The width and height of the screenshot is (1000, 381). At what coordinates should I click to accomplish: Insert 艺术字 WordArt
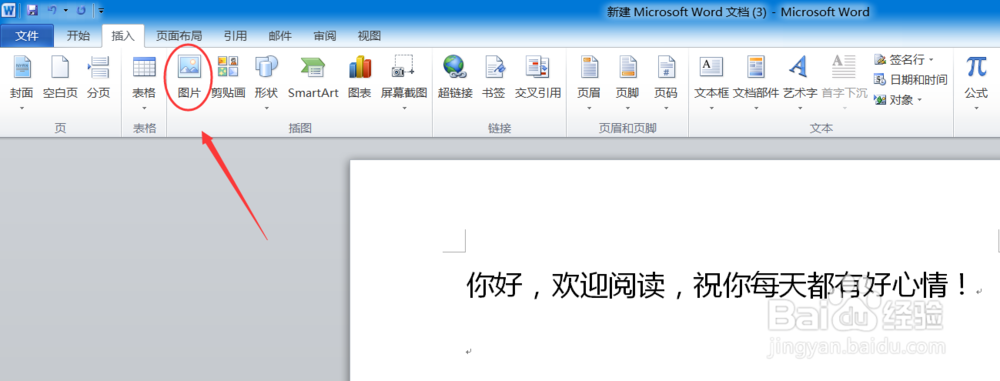coord(800,82)
